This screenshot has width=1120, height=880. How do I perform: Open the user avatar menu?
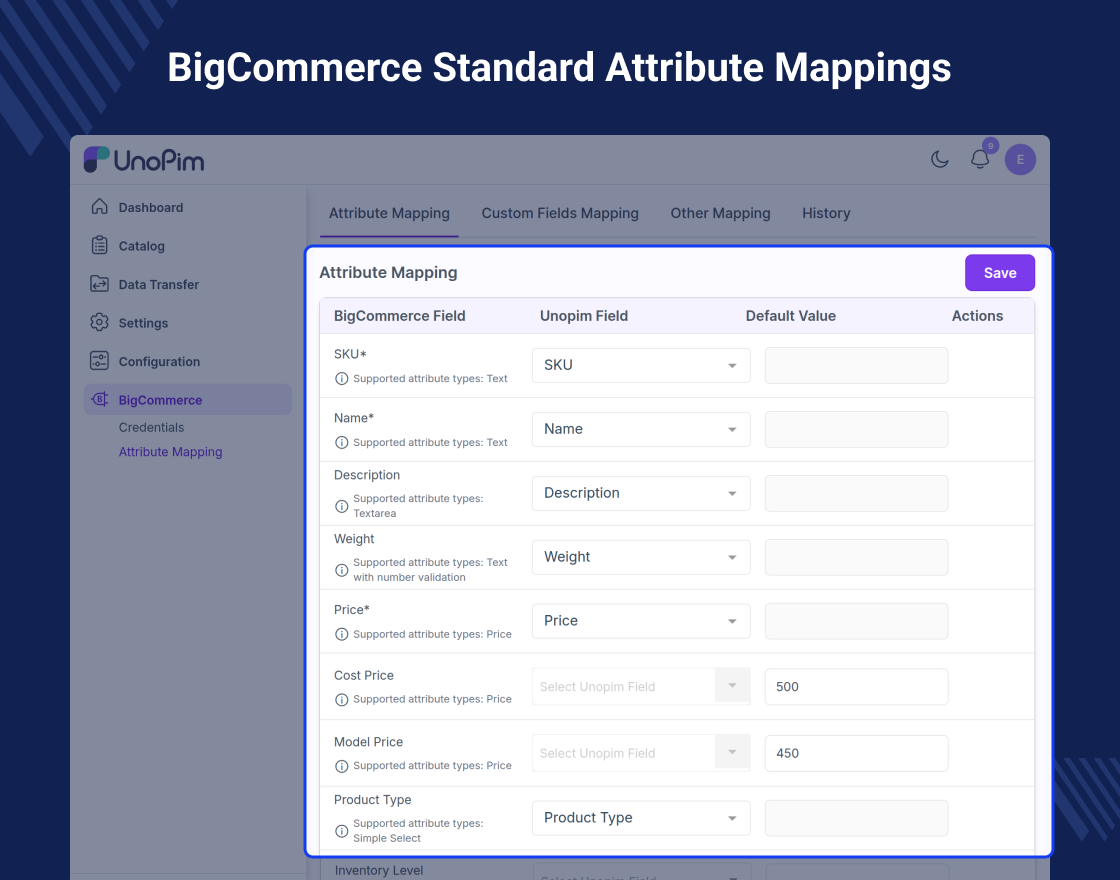[x=1020, y=159]
